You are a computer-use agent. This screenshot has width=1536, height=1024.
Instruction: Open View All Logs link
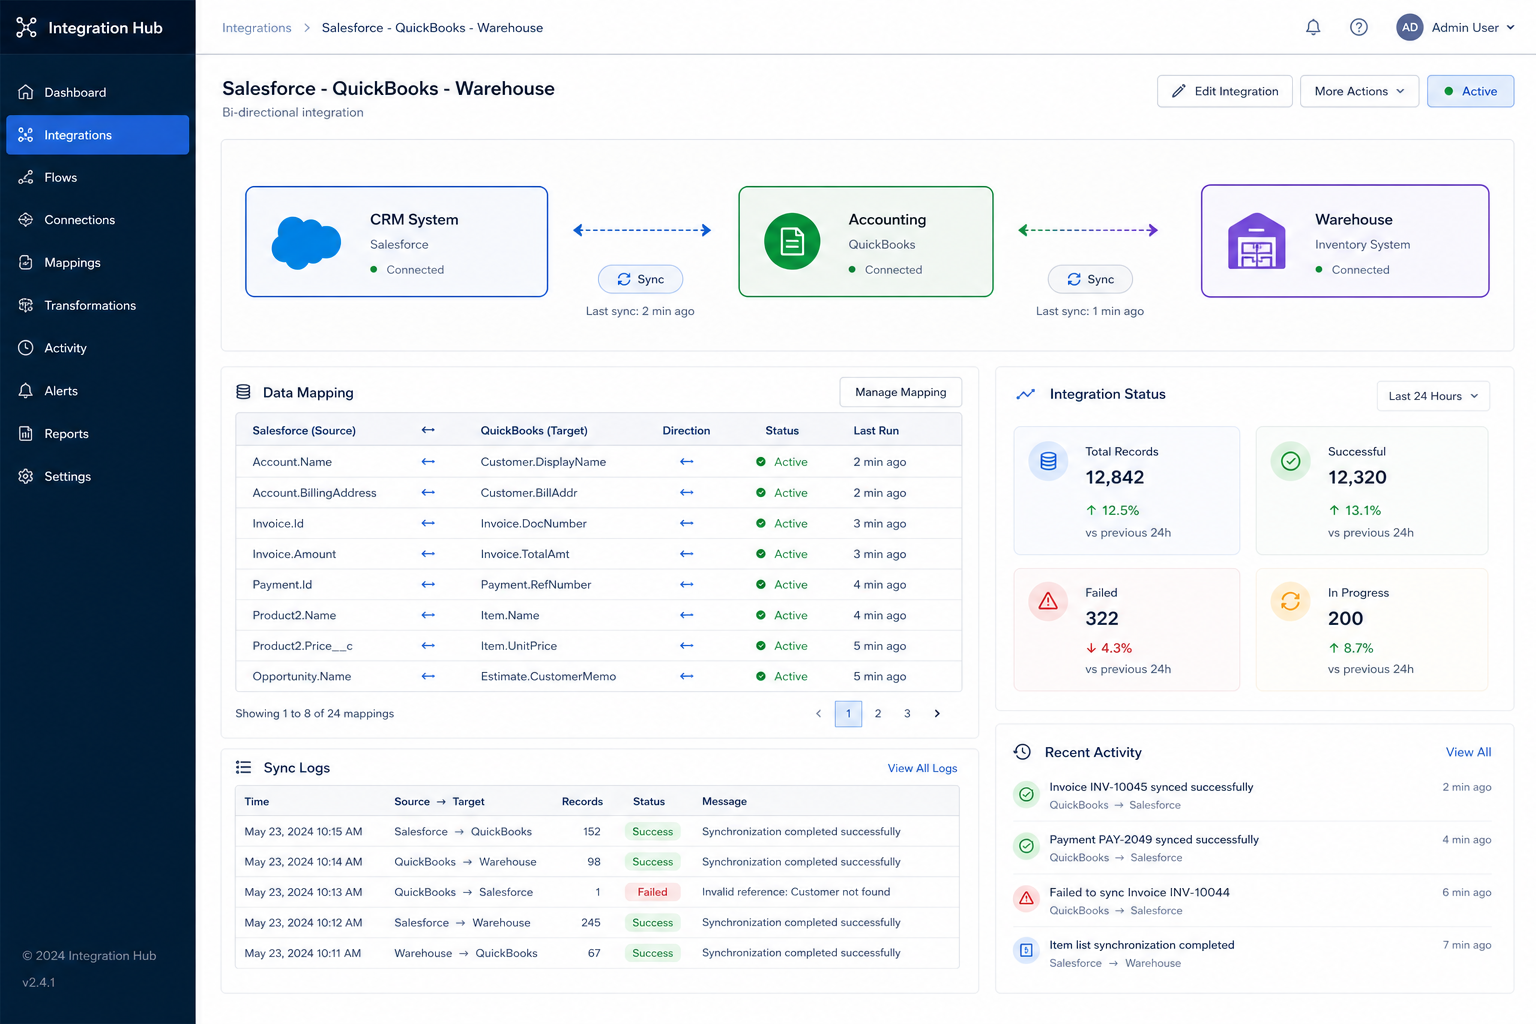[x=922, y=768]
